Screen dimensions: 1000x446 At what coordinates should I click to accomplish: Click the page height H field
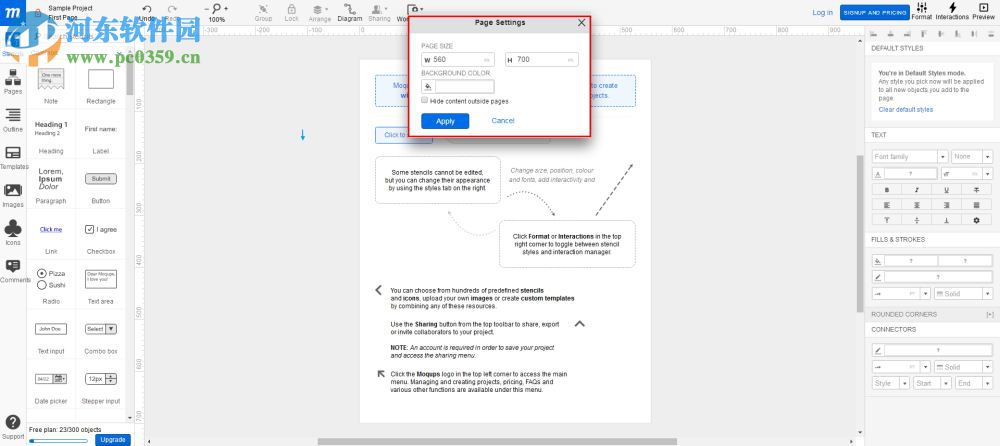(541, 59)
